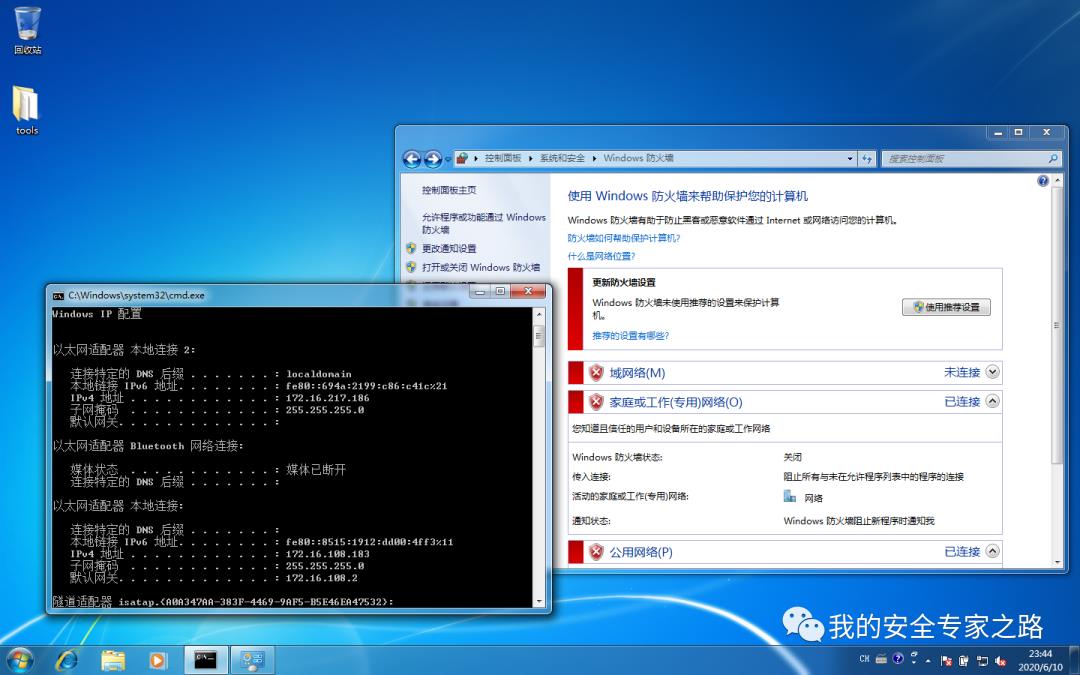Click 系统和安全 in the breadcrumb

click(x=562, y=158)
